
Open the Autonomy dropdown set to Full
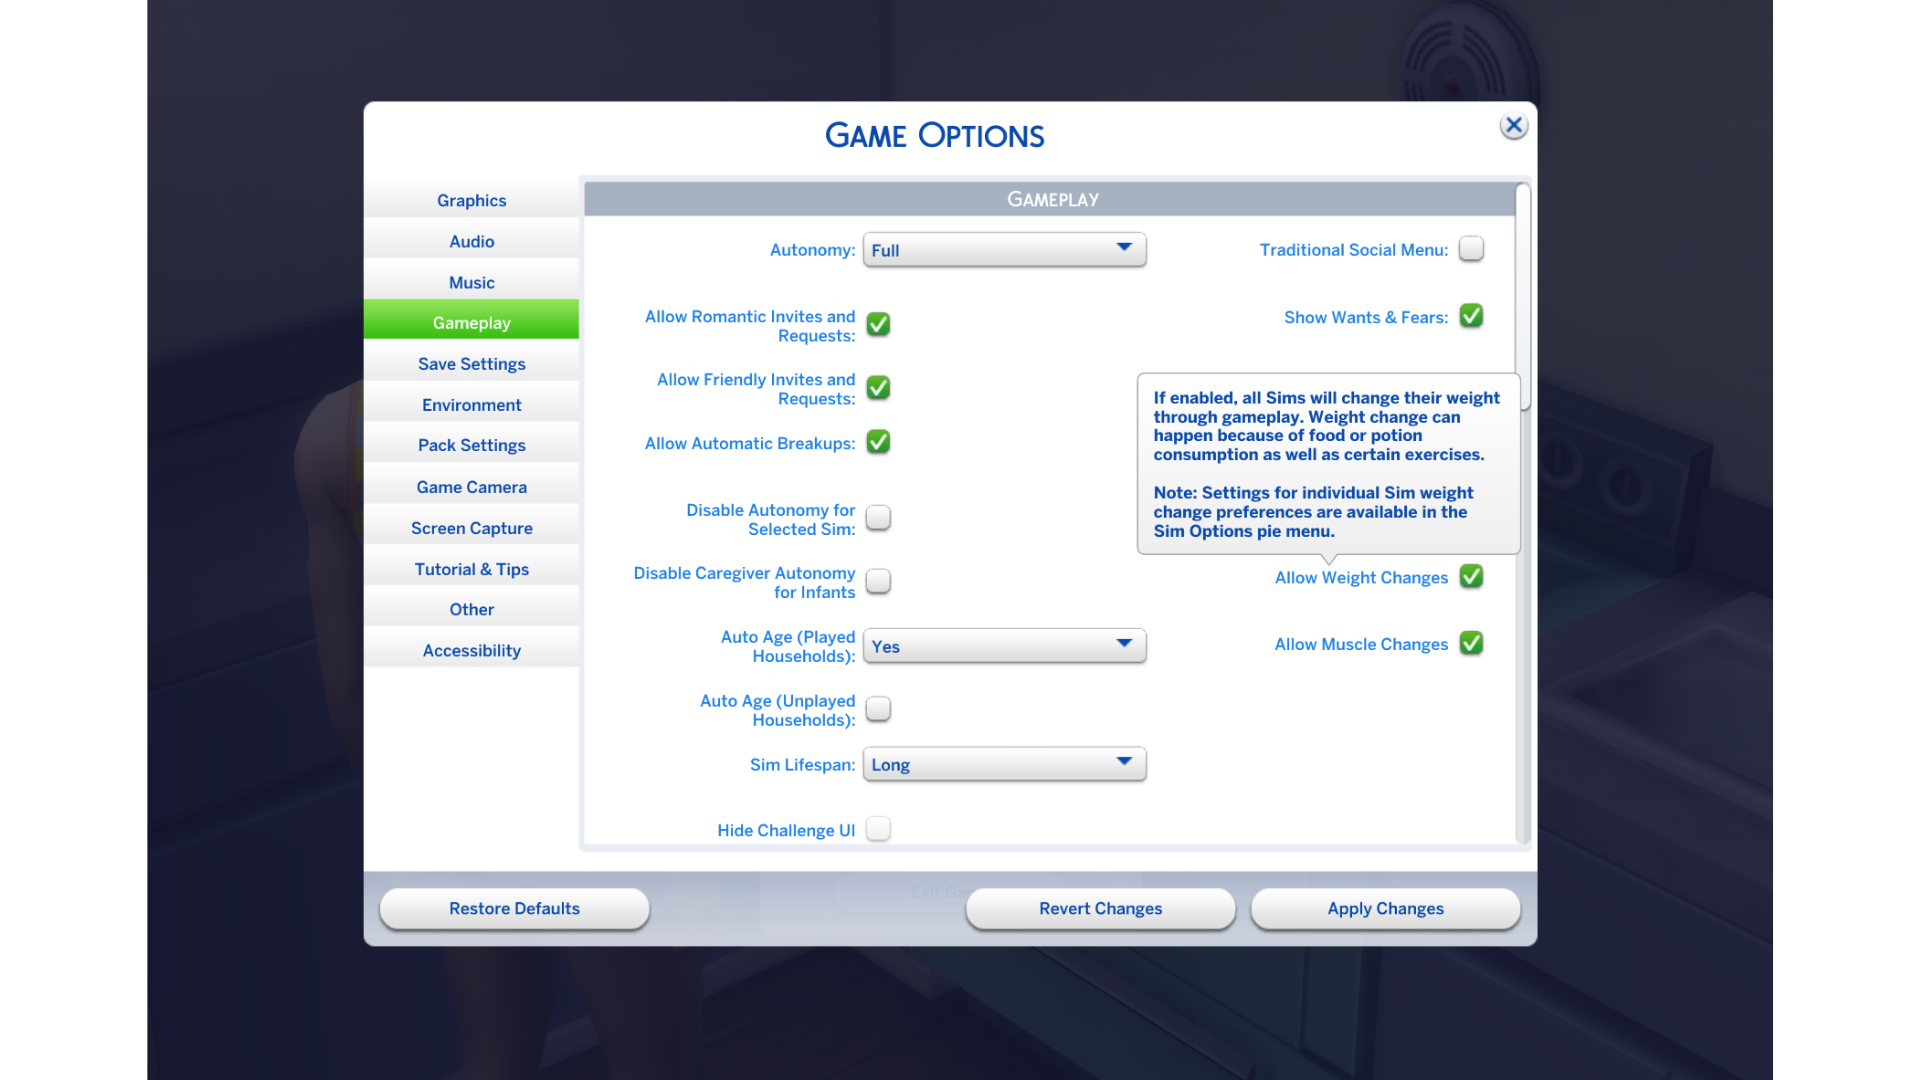(x=1004, y=250)
